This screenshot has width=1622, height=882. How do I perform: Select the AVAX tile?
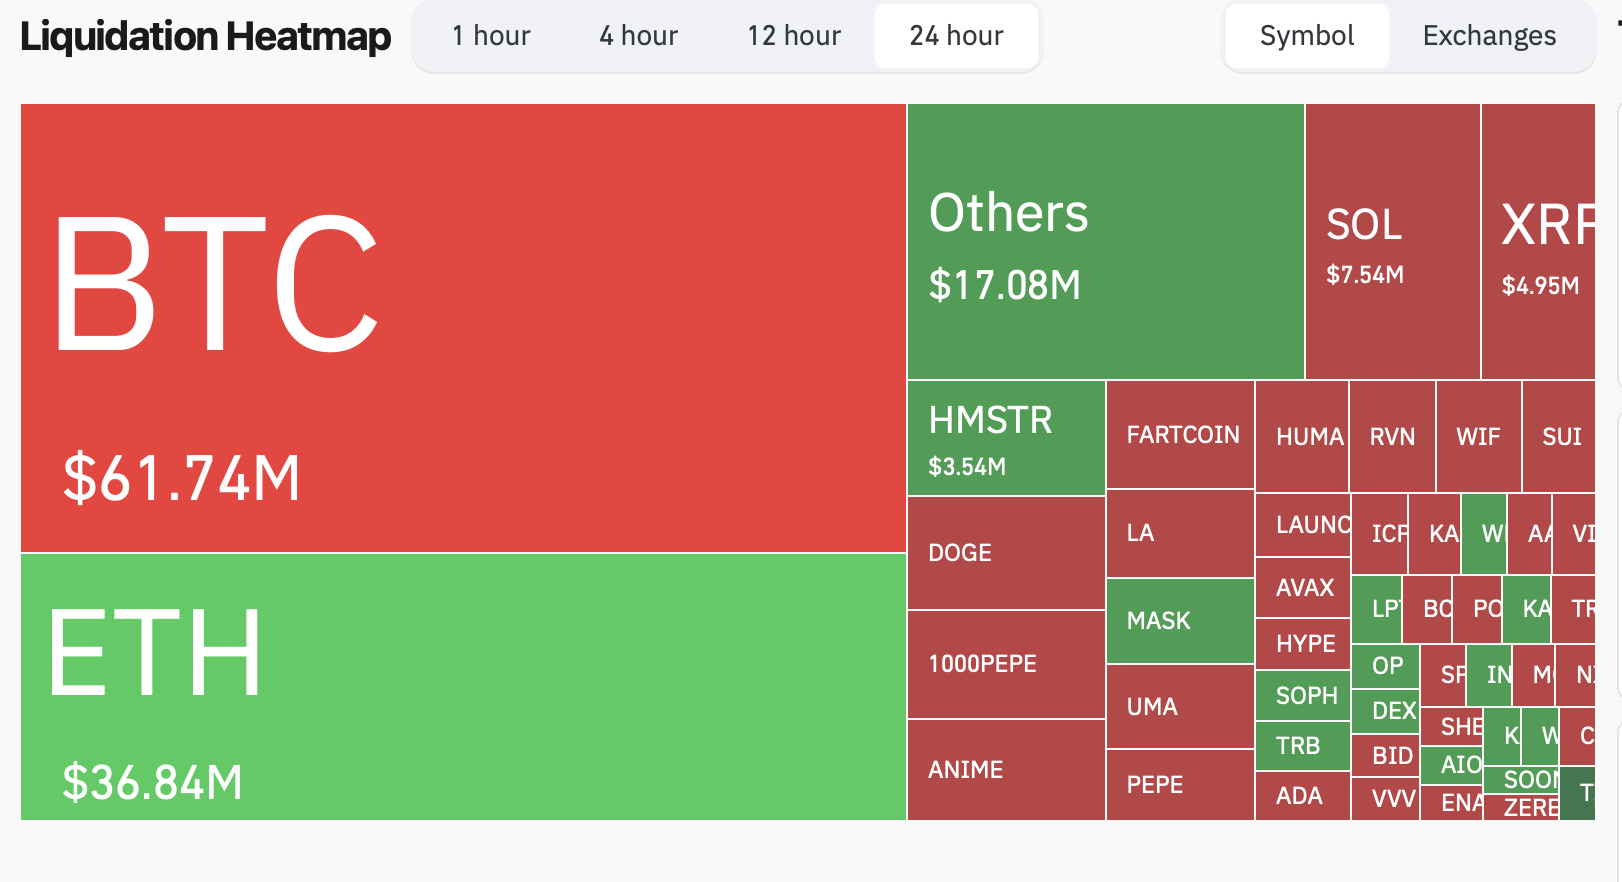[x=1303, y=587]
